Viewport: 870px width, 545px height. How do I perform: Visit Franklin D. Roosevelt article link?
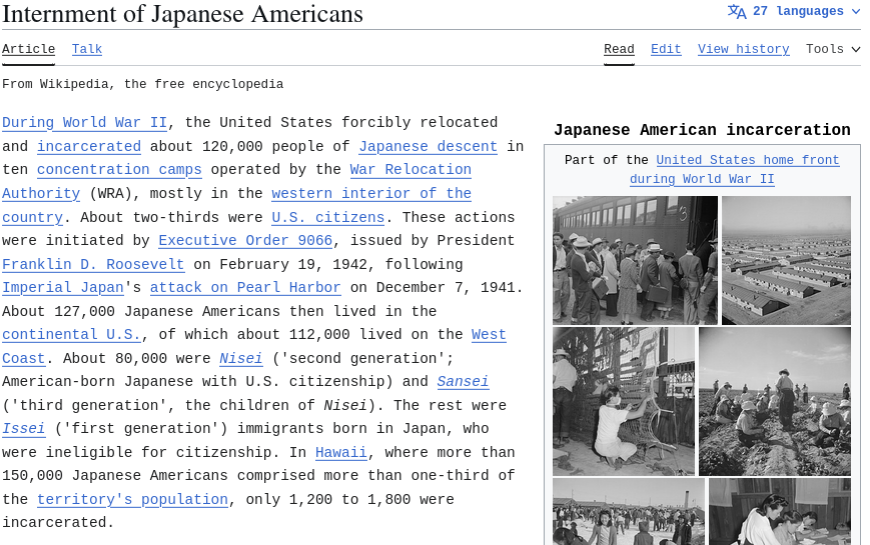93,264
